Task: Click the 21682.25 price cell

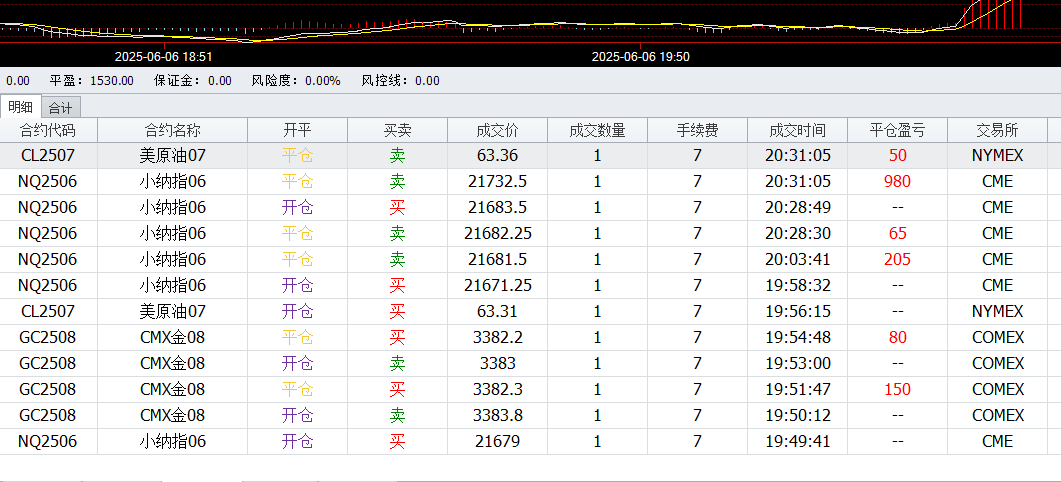Action: [497, 234]
